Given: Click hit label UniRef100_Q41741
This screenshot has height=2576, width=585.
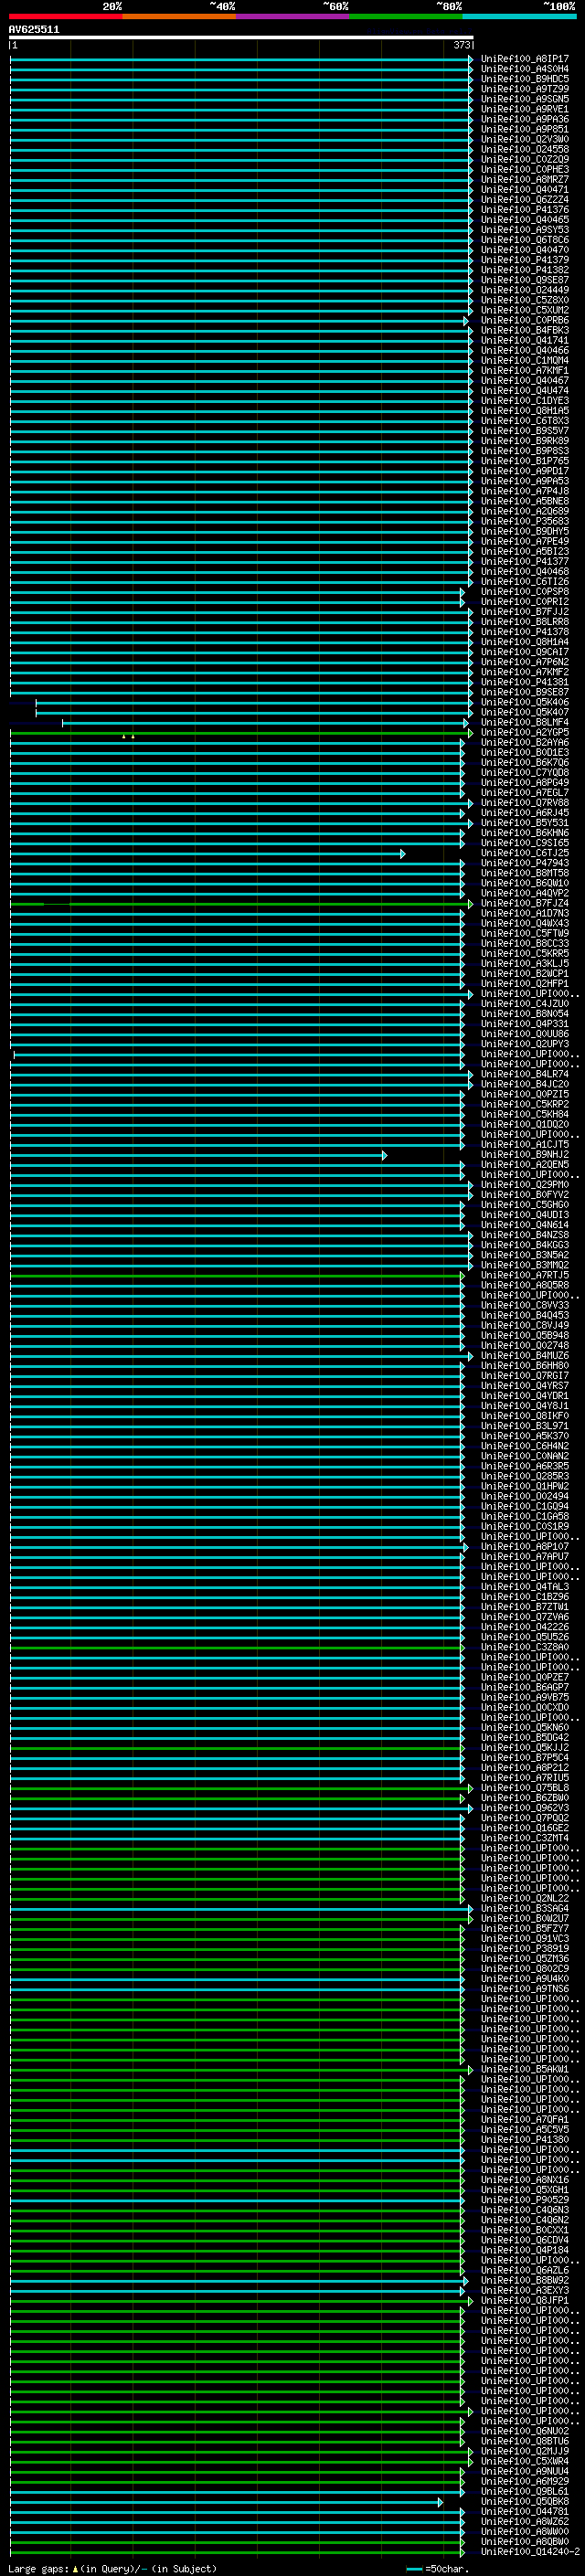Looking at the screenshot, I should [524, 340].
